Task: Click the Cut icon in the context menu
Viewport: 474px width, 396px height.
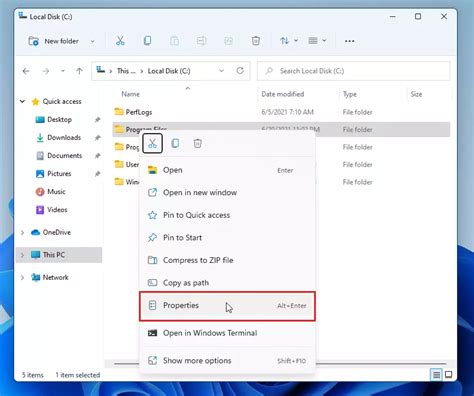Action: (x=152, y=143)
